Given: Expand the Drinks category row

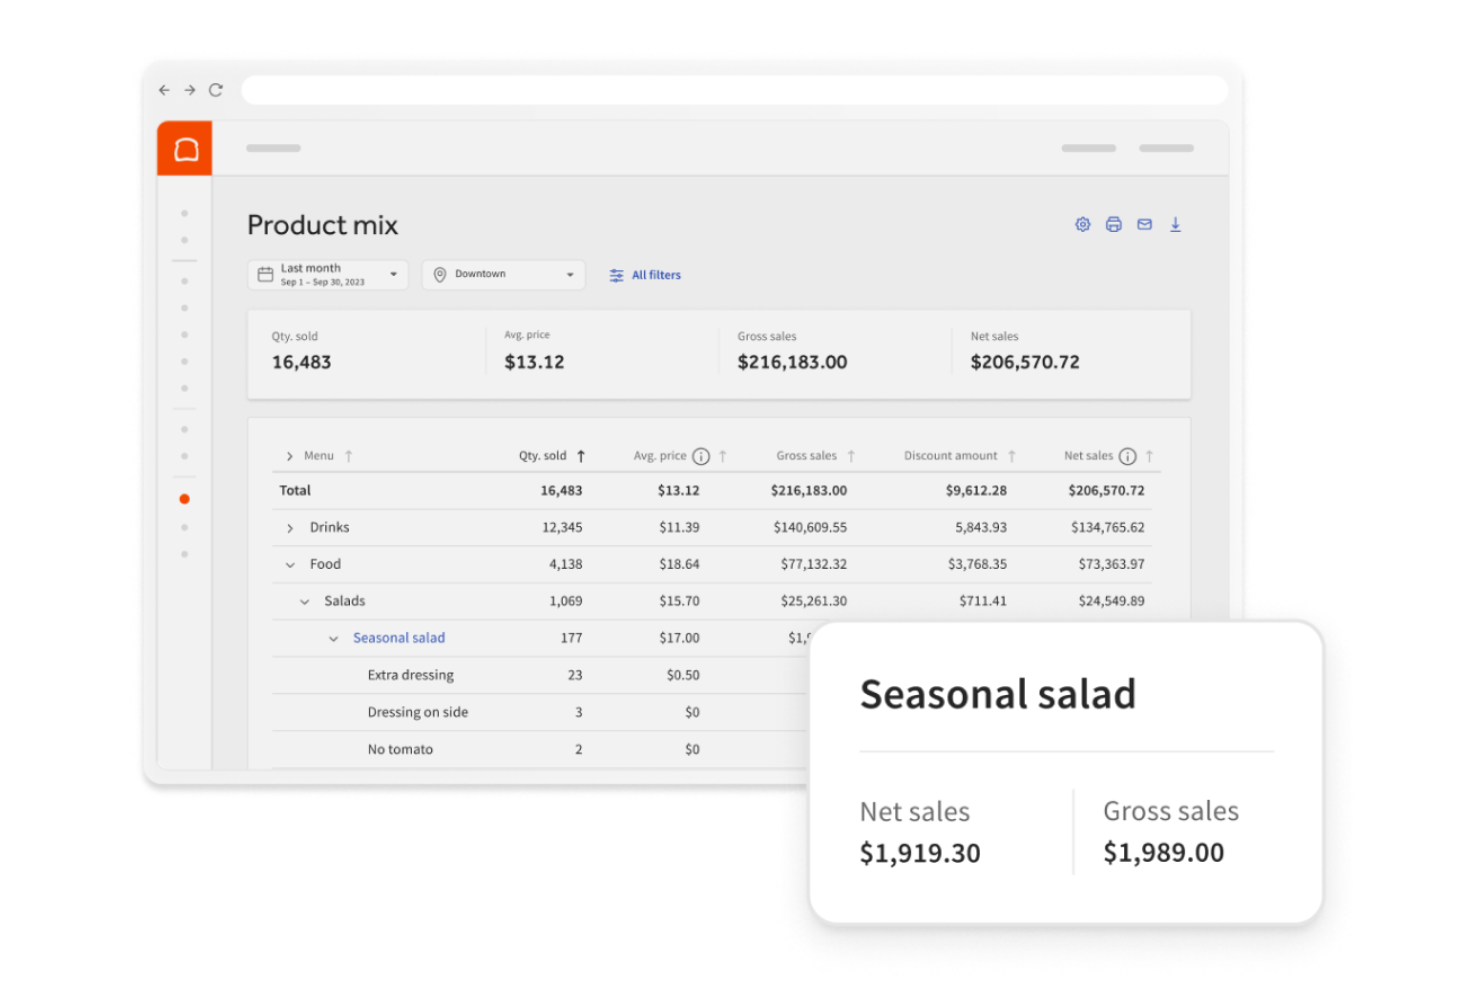Looking at the screenshot, I should pyautogui.click(x=290, y=527).
